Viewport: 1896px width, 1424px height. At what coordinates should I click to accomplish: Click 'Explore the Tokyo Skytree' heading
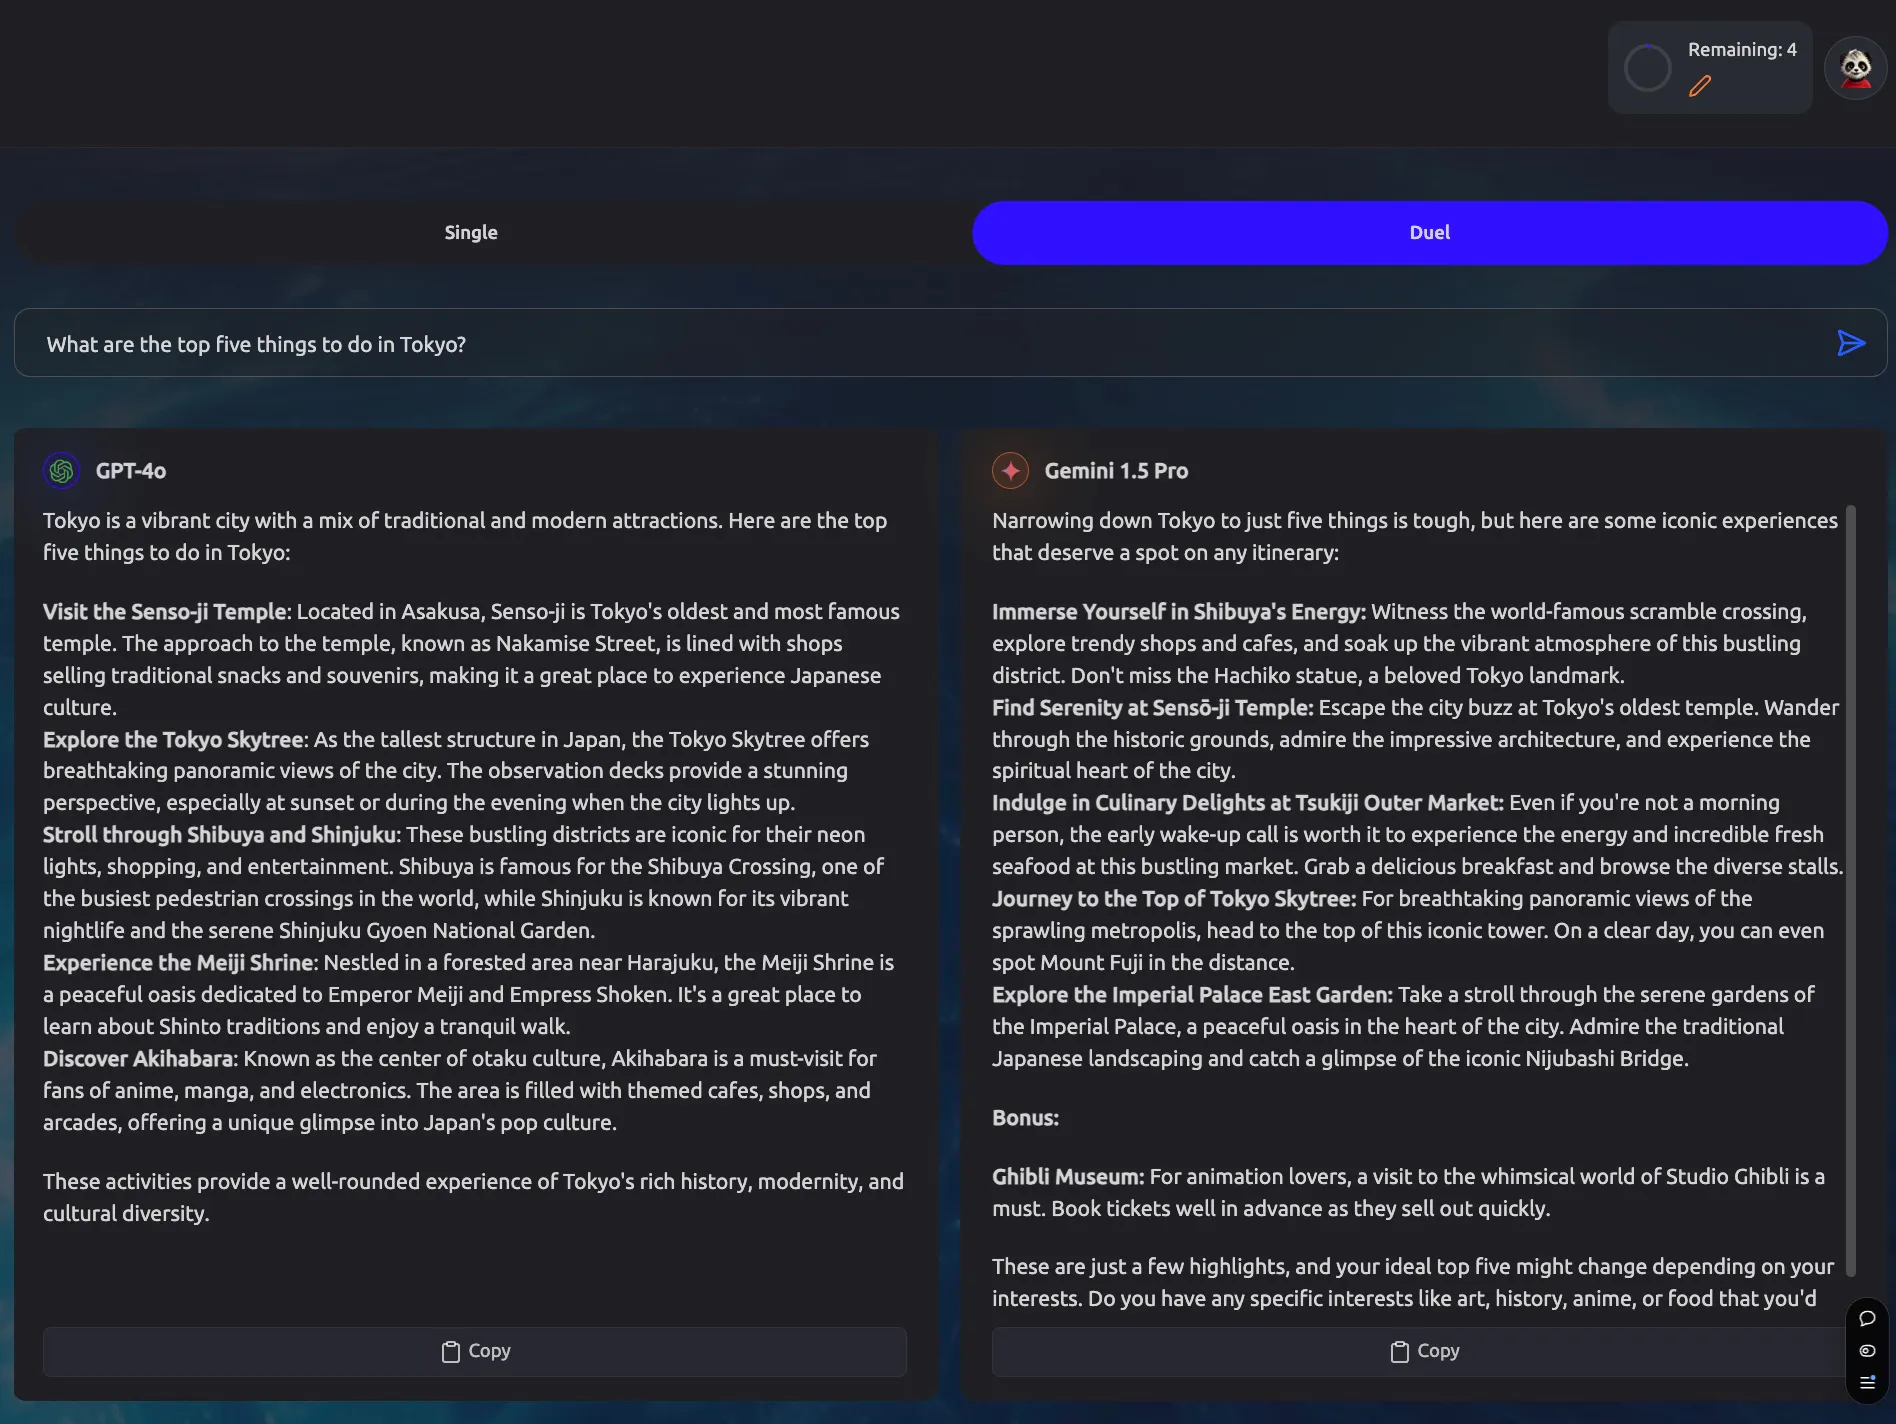point(173,740)
